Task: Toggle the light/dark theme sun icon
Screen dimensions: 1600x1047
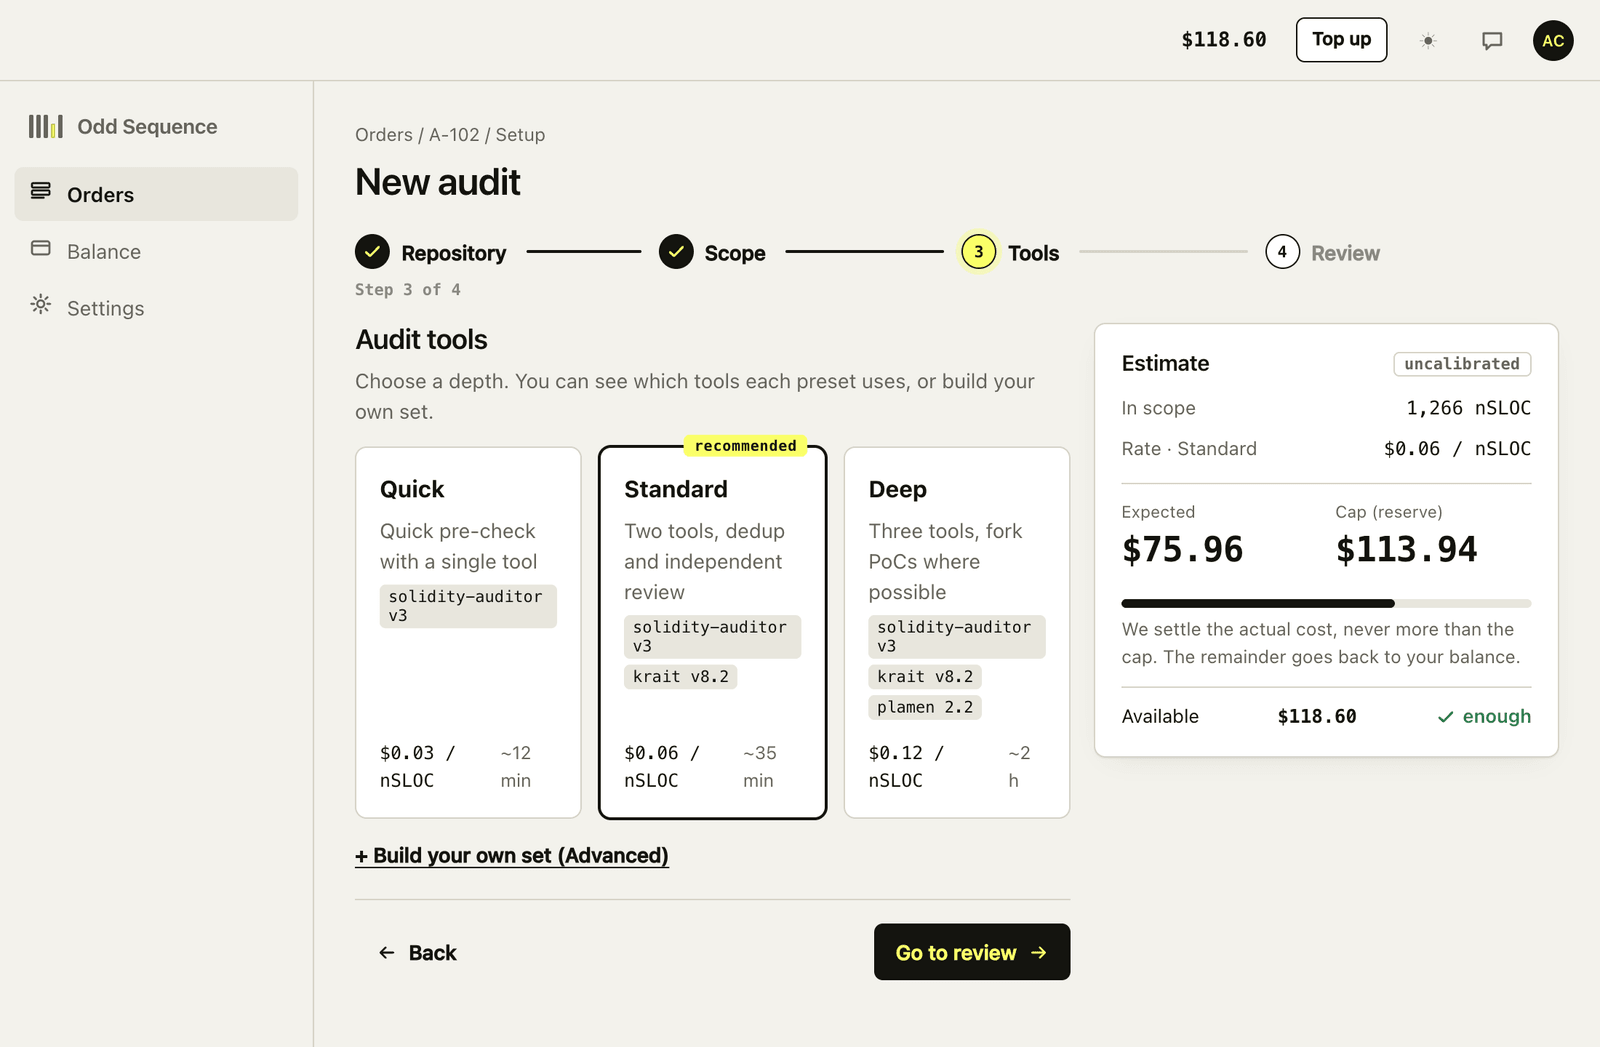Action: click(x=1428, y=41)
